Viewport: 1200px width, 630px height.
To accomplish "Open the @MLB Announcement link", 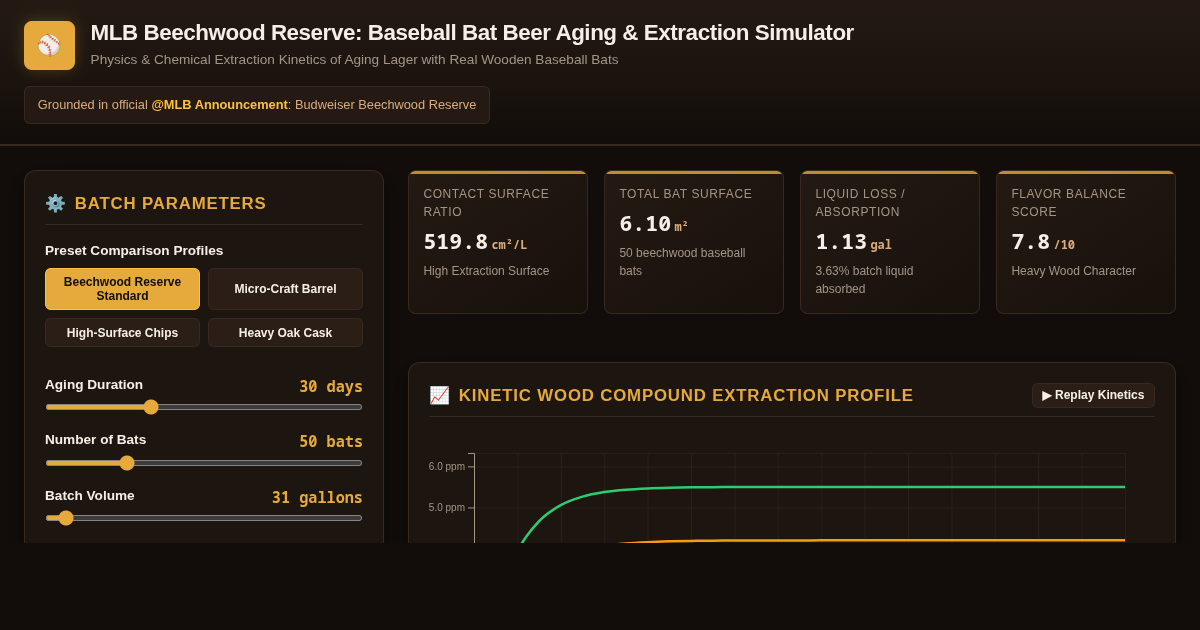I will [219, 105].
